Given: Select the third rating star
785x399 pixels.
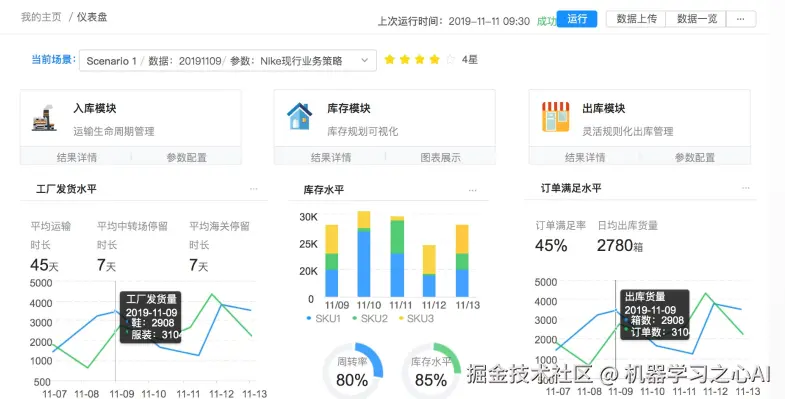Looking at the screenshot, I should (x=420, y=60).
